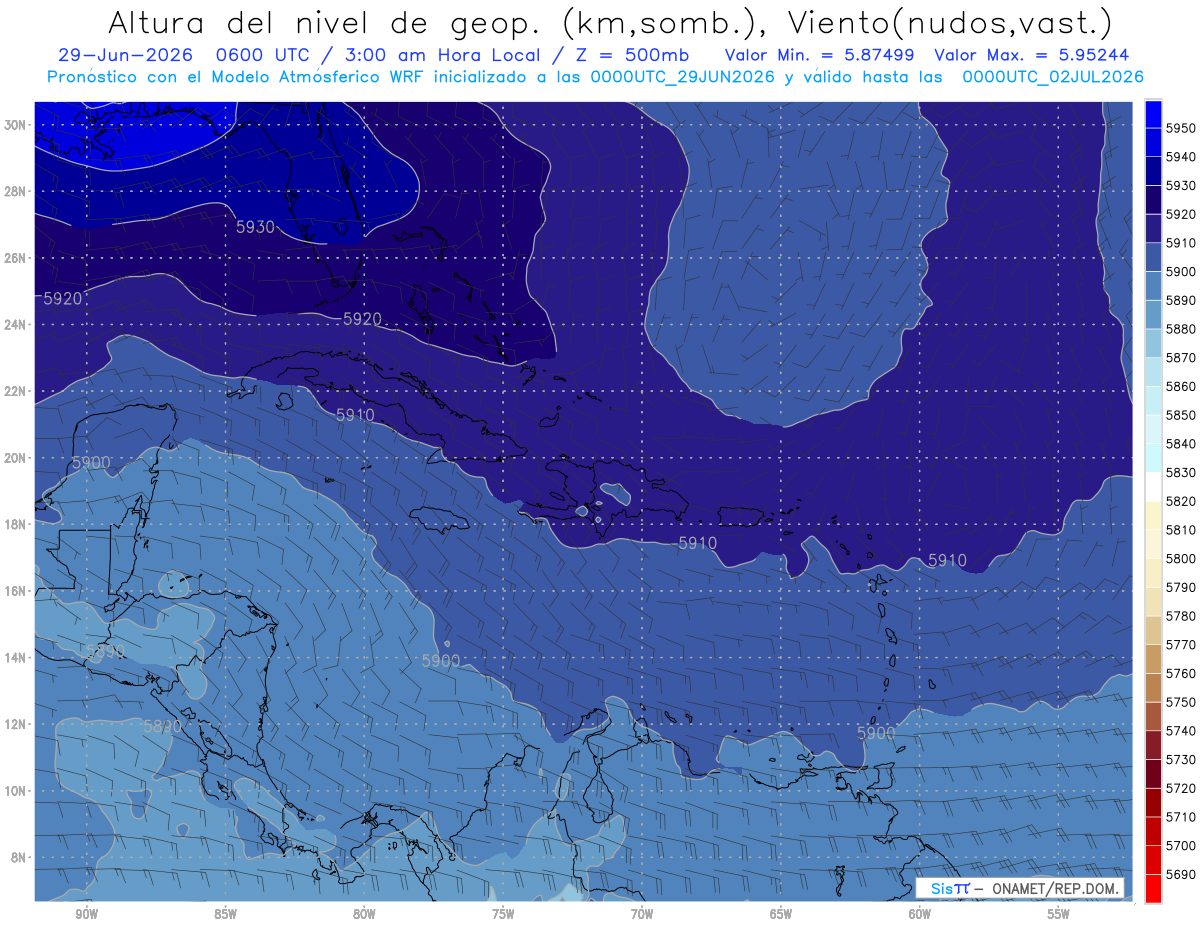Click the pale yellow swatch beside 5810
This screenshot has width=1200, height=927.
[1153, 515]
